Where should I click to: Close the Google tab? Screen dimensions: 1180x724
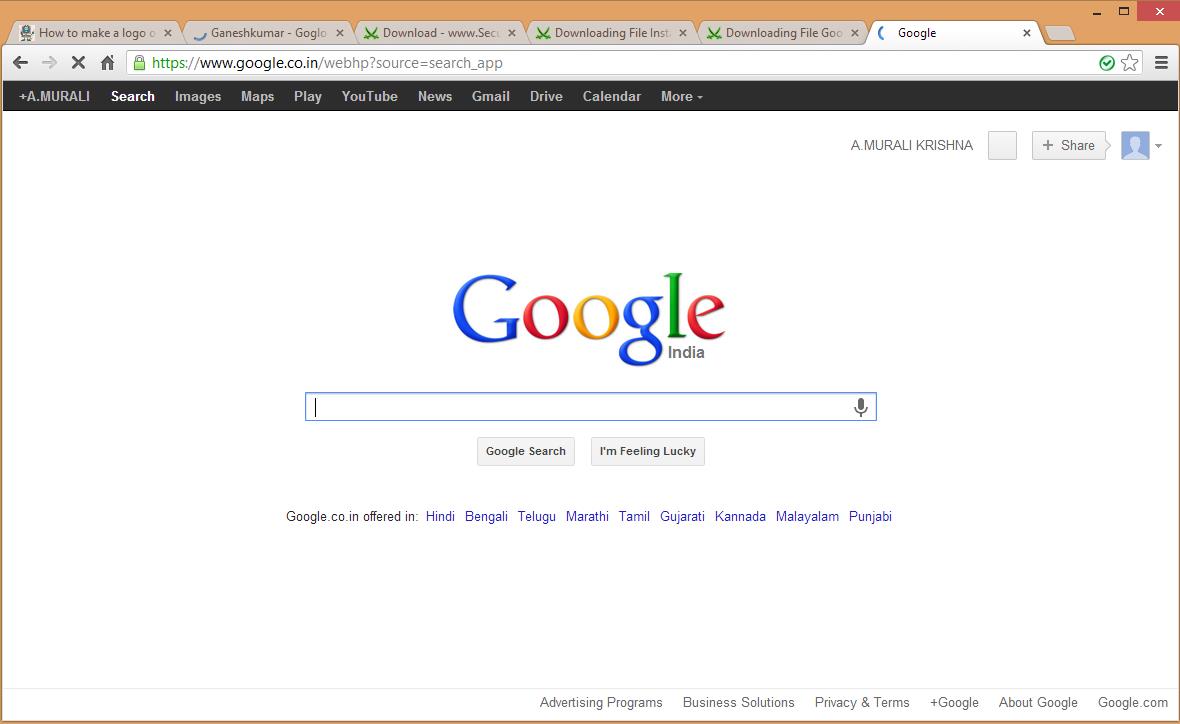tap(1026, 33)
